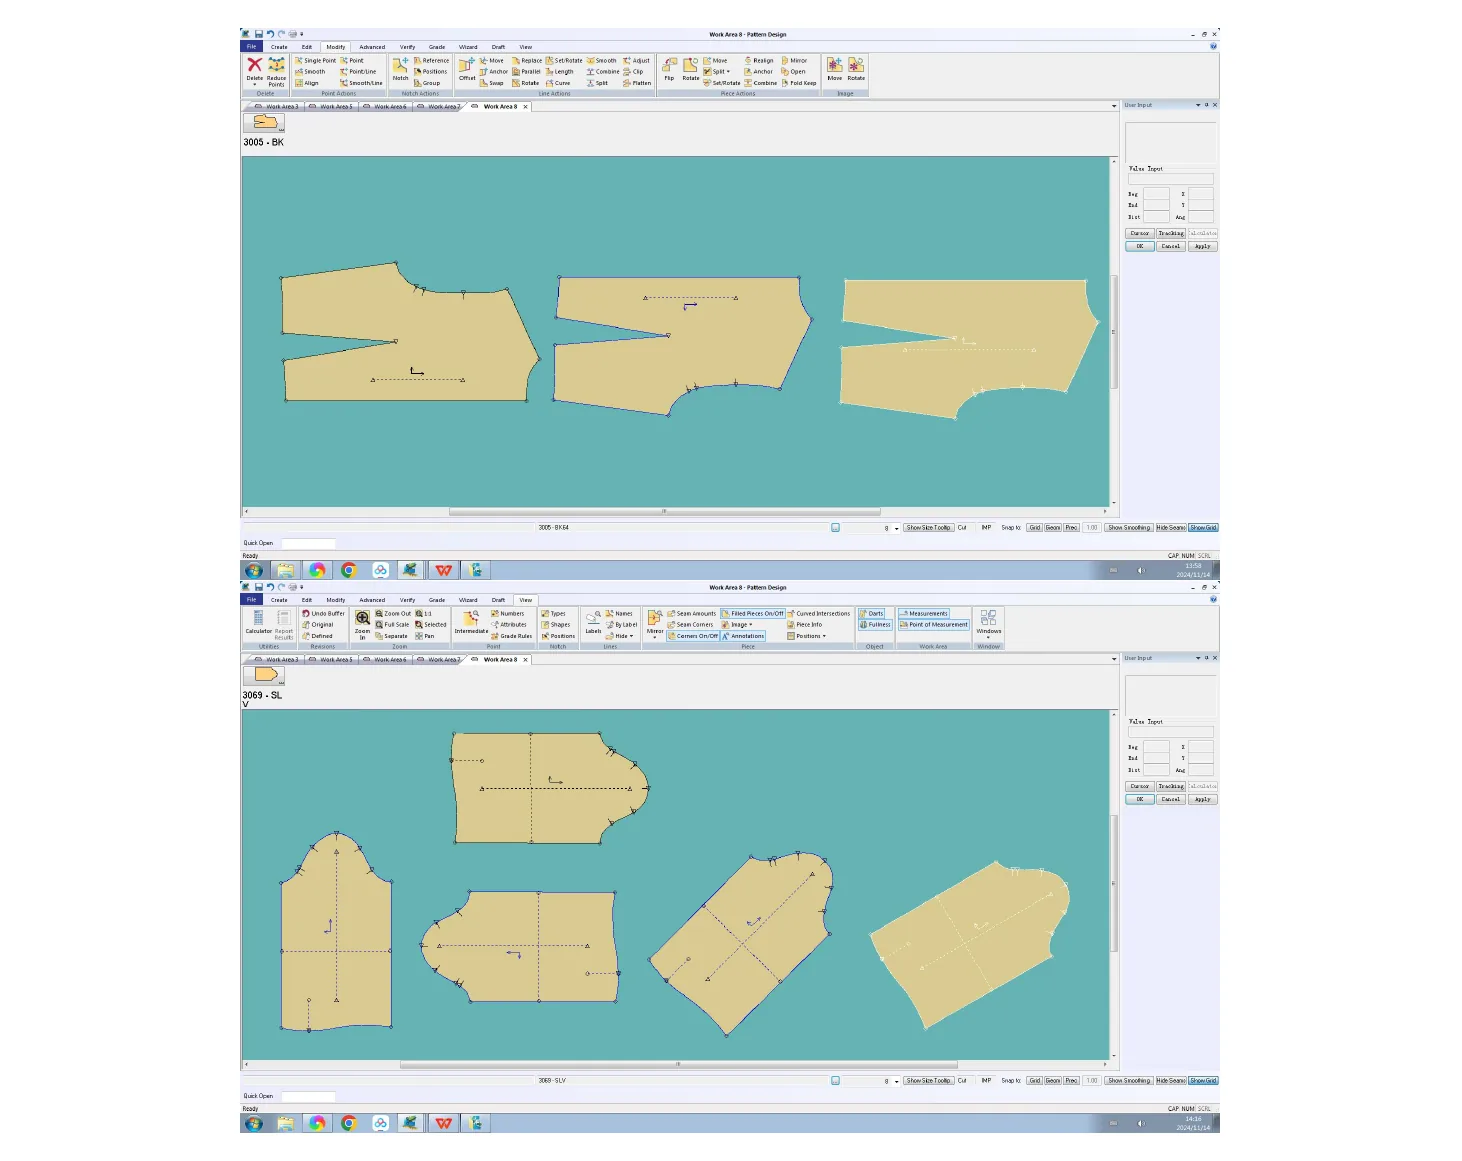Viewport: 1462px width, 1161px height.
Task: Disable Annotations display in lower window
Action: click(x=742, y=636)
